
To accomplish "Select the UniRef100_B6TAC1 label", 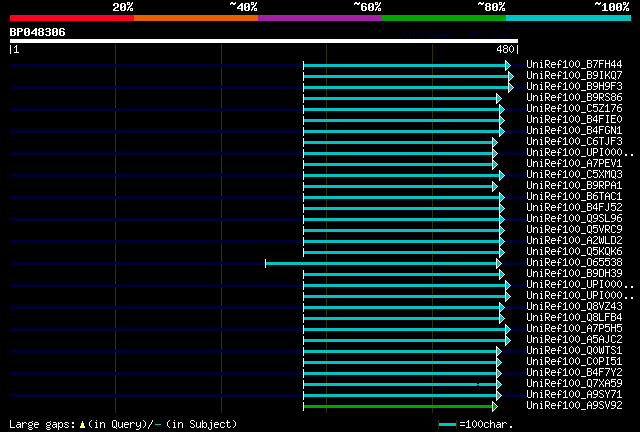I will [x=574, y=196].
